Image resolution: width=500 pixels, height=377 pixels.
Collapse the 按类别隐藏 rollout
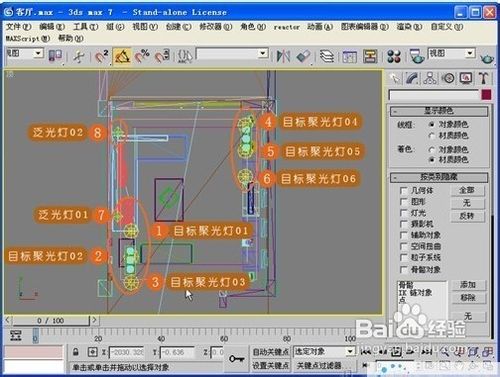point(439,177)
